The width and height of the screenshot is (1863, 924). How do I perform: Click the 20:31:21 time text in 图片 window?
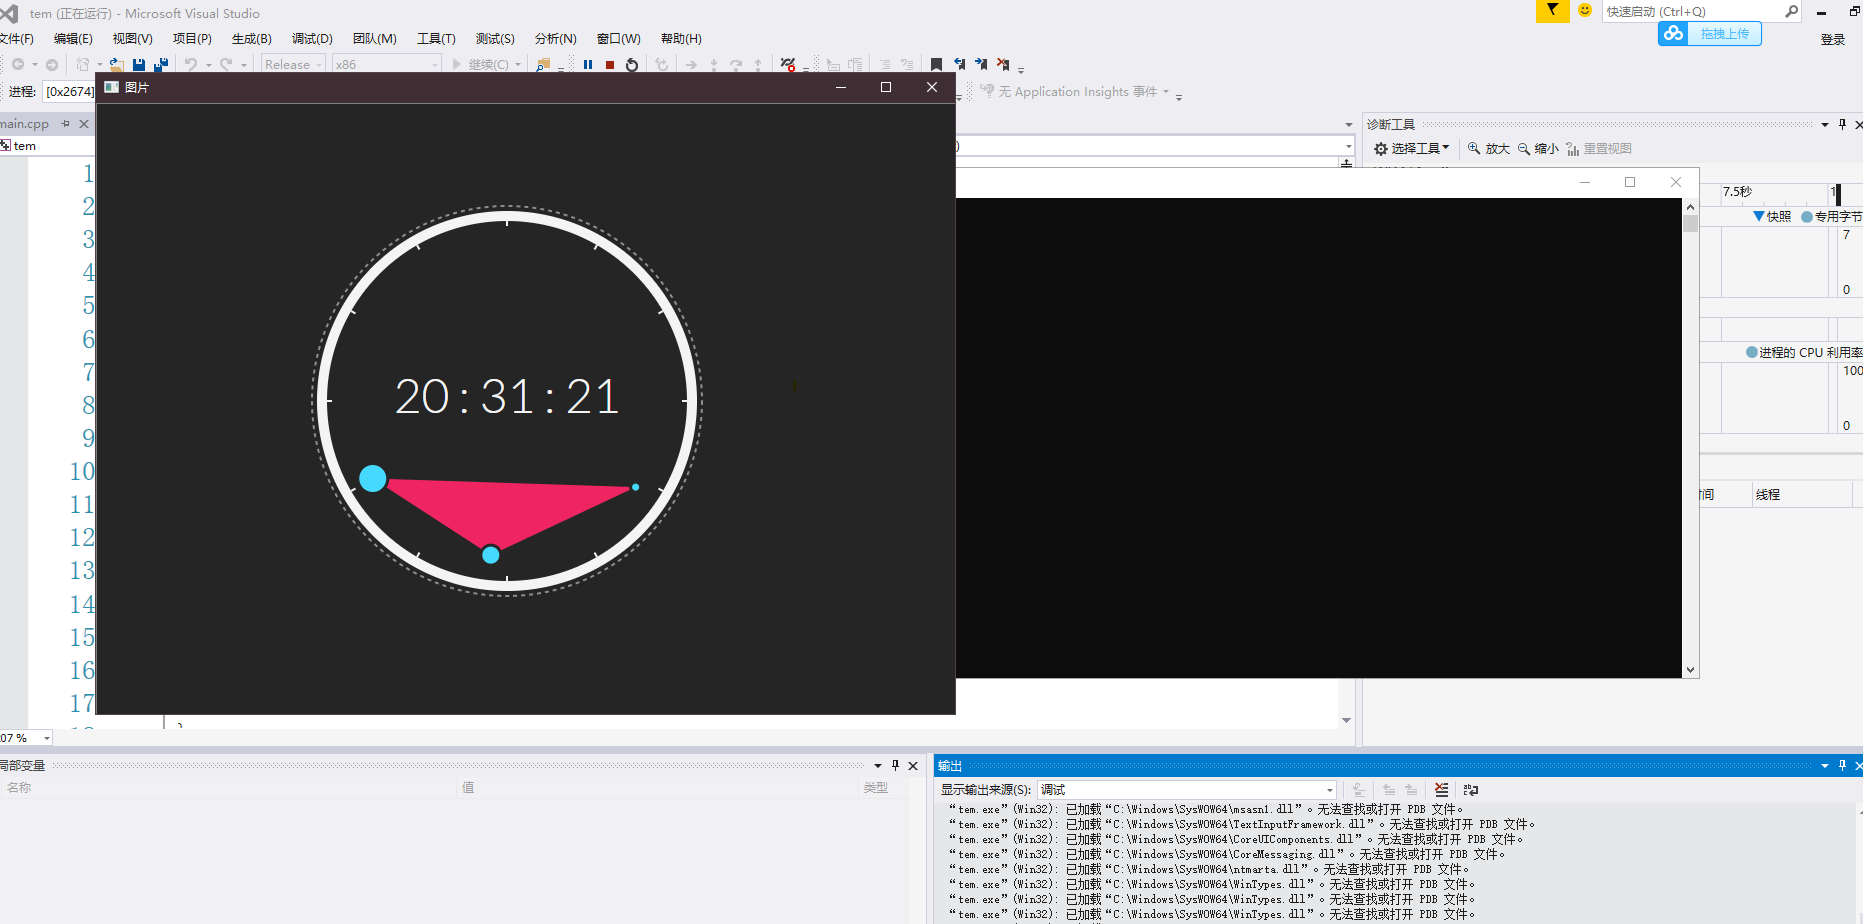click(507, 396)
